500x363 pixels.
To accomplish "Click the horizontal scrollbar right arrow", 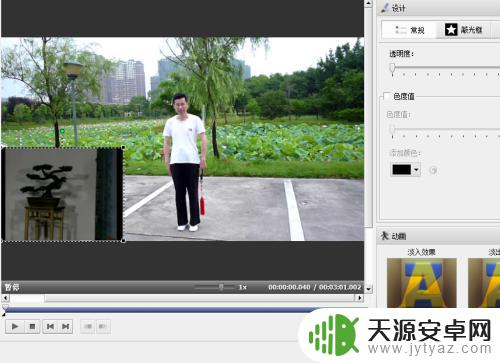I will pos(360,298).
